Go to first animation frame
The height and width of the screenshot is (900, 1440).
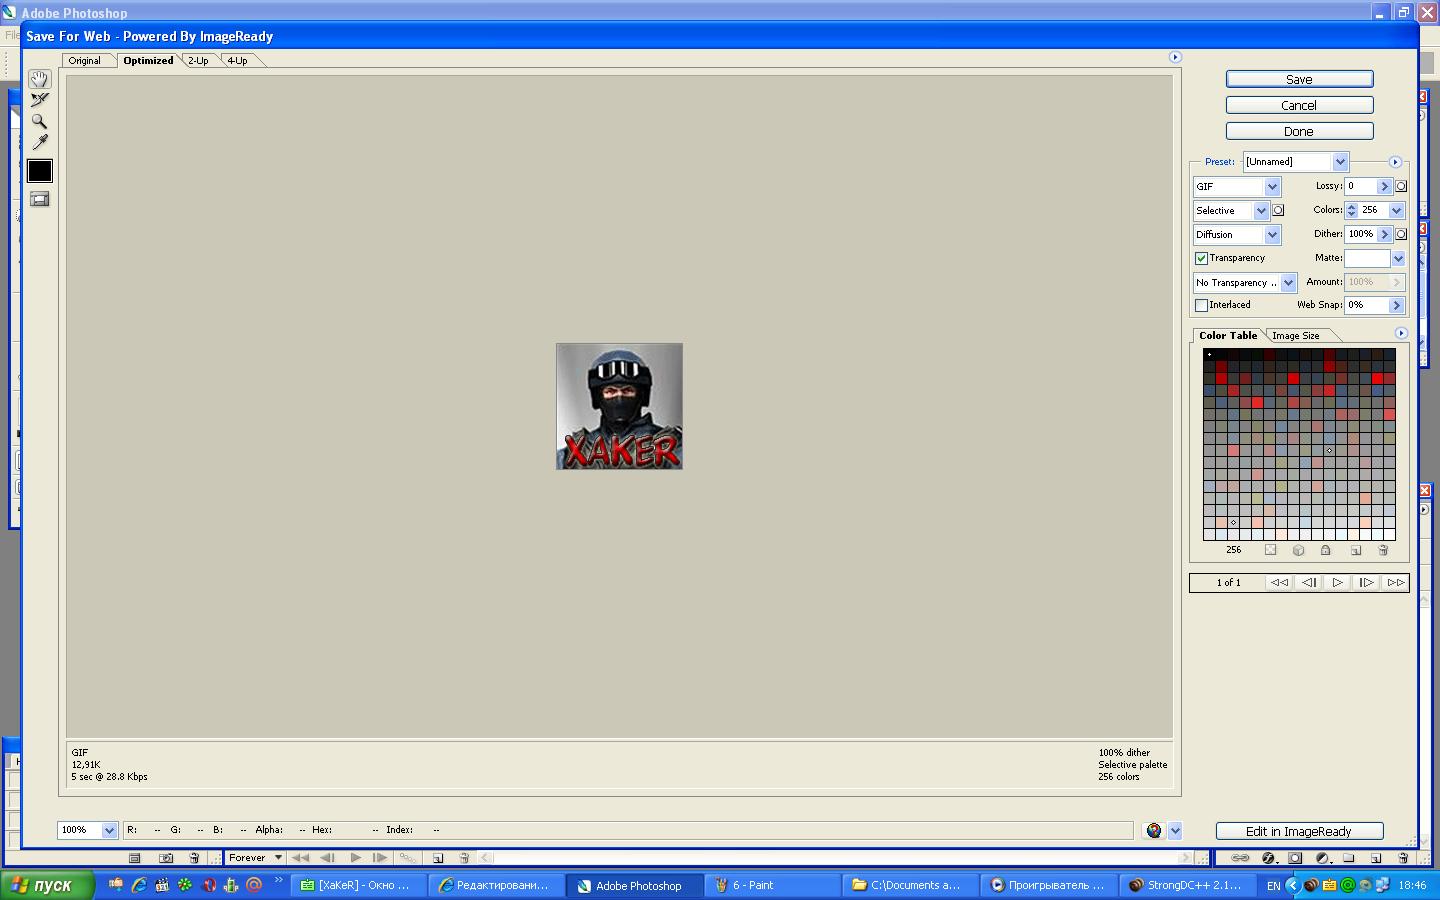tap(1279, 582)
